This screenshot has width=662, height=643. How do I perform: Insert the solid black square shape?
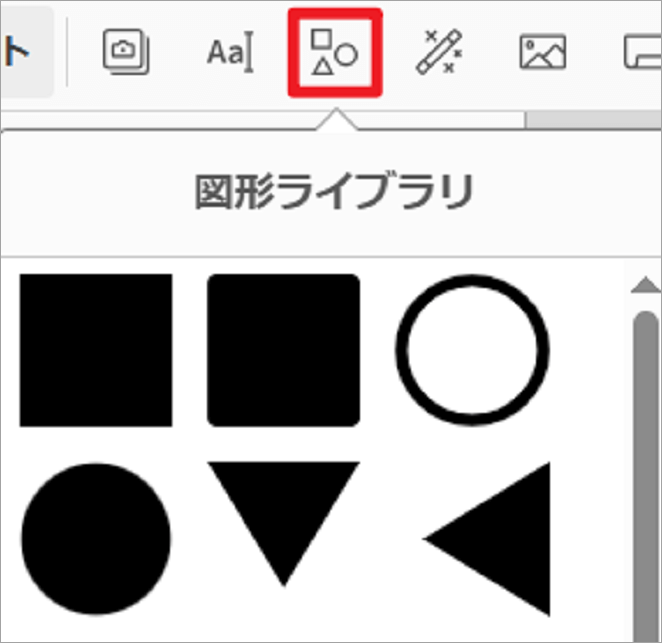[96, 350]
